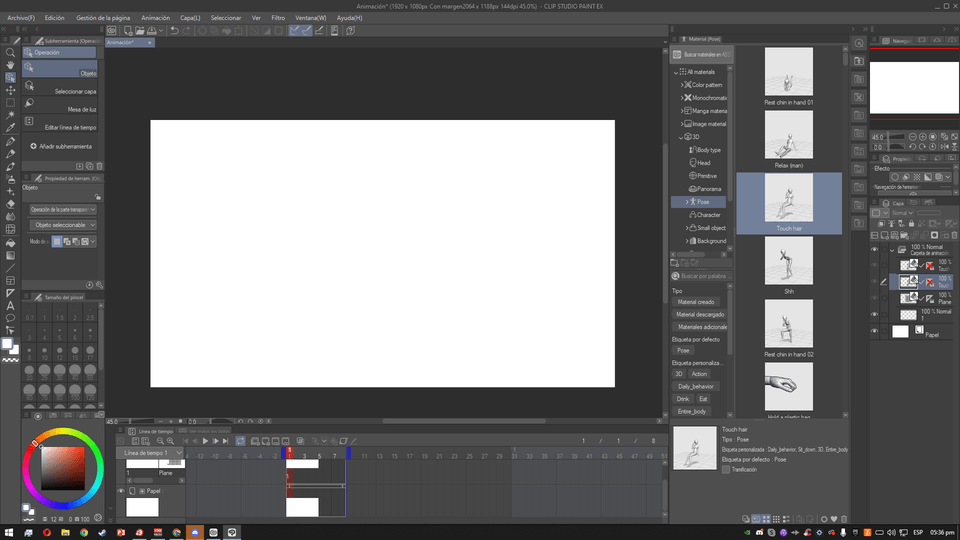
Task: Select the Mesa de luz subtool
Action: pyautogui.click(x=60, y=105)
